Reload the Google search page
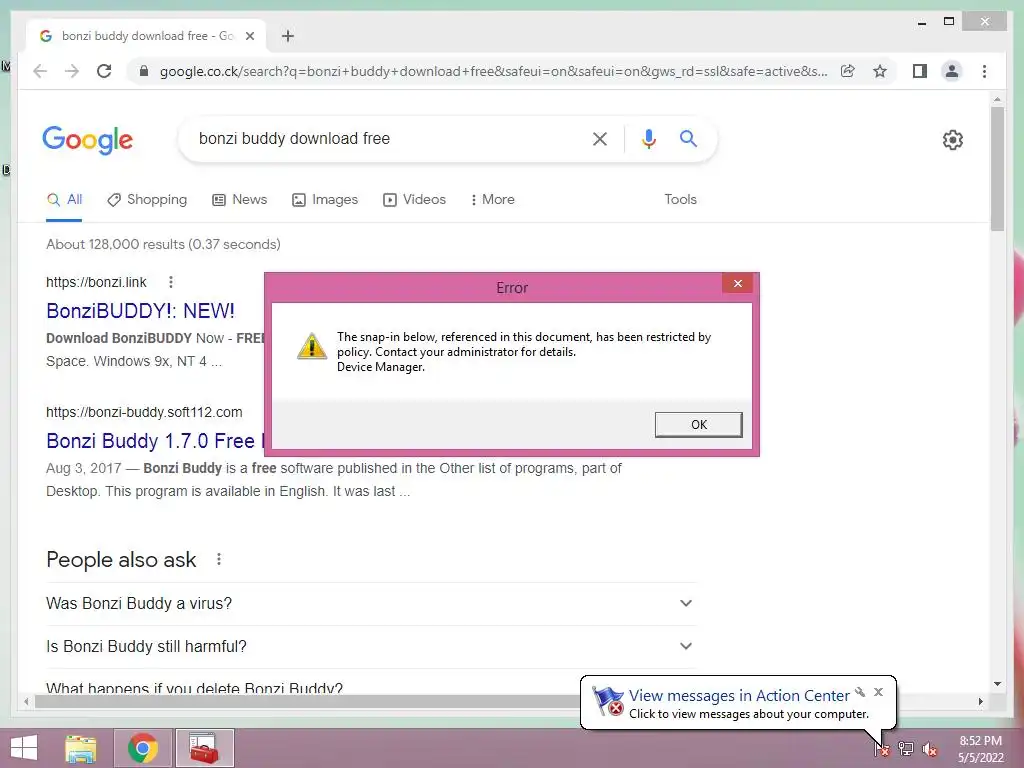This screenshot has width=1024, height=768. coord(104,71)
